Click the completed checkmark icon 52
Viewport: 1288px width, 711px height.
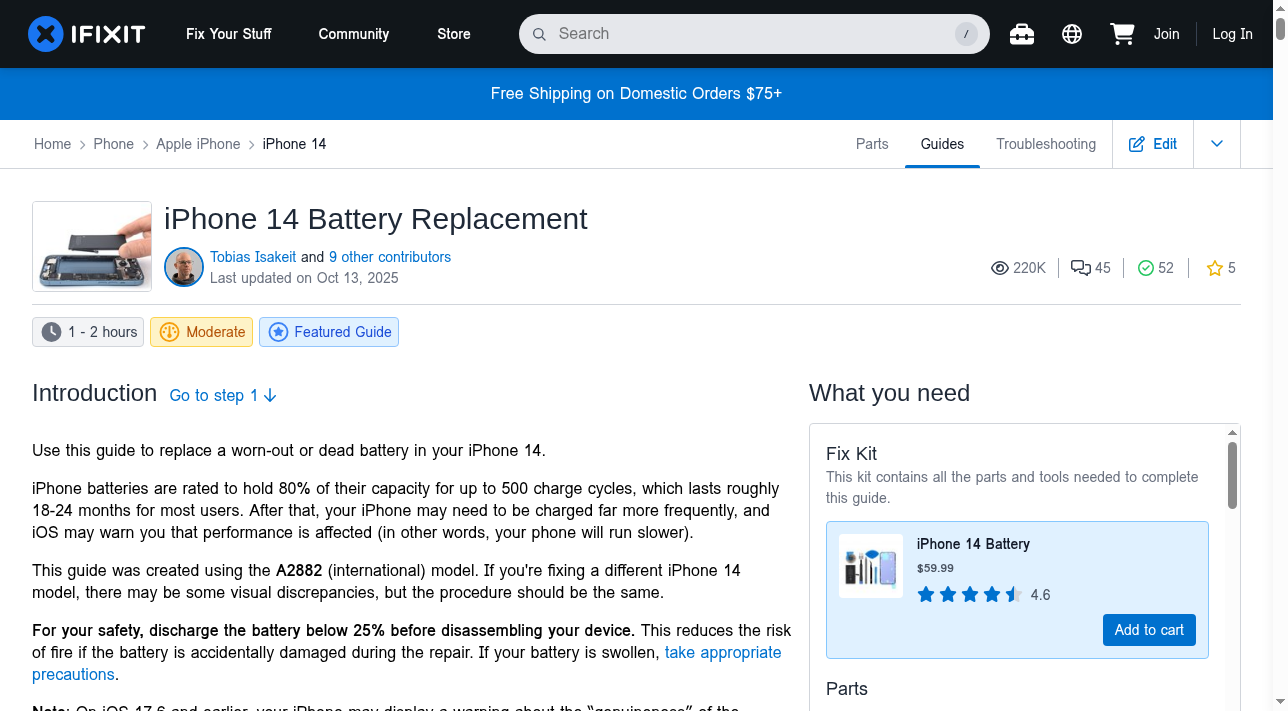coord(1146,268)
